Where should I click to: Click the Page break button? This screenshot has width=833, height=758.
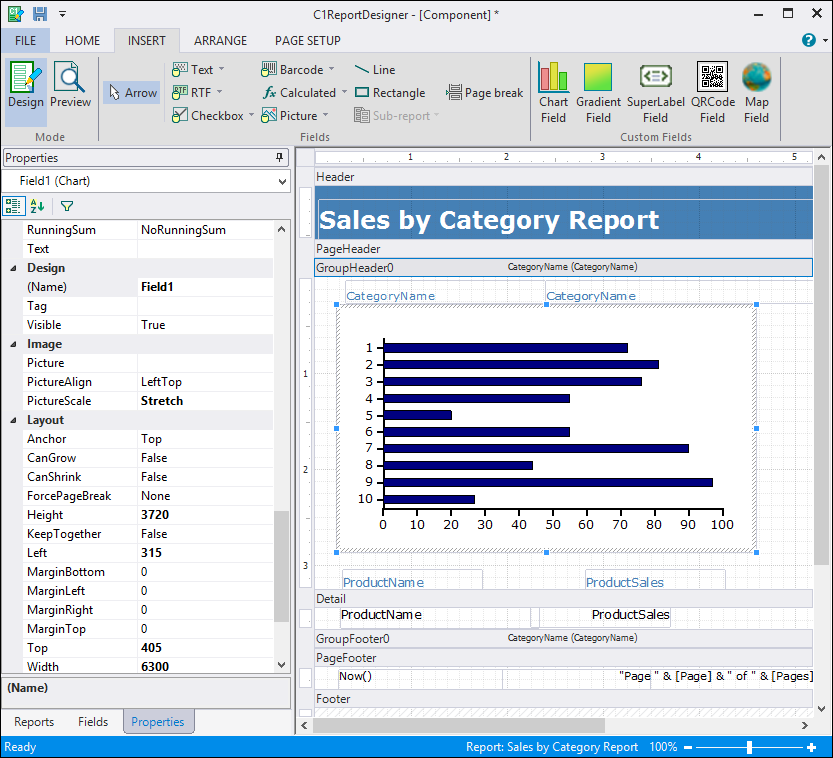coord(485,93)
